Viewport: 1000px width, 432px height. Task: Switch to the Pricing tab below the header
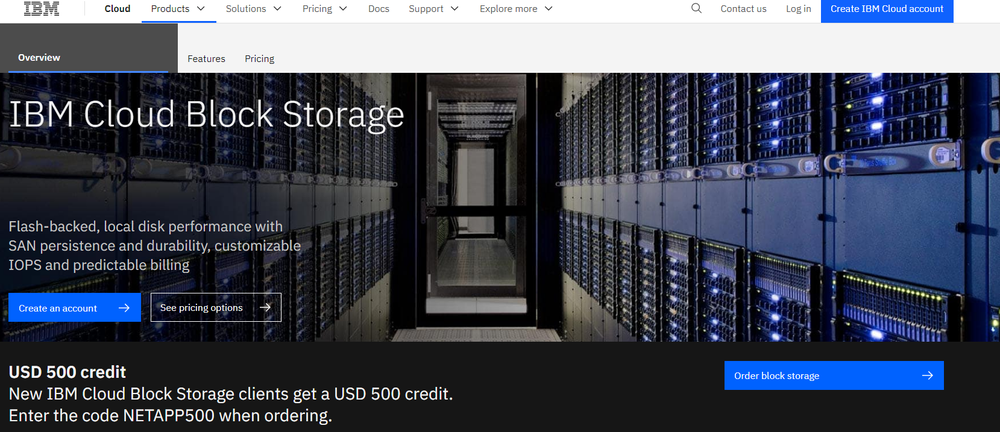[x=260, y=59]
